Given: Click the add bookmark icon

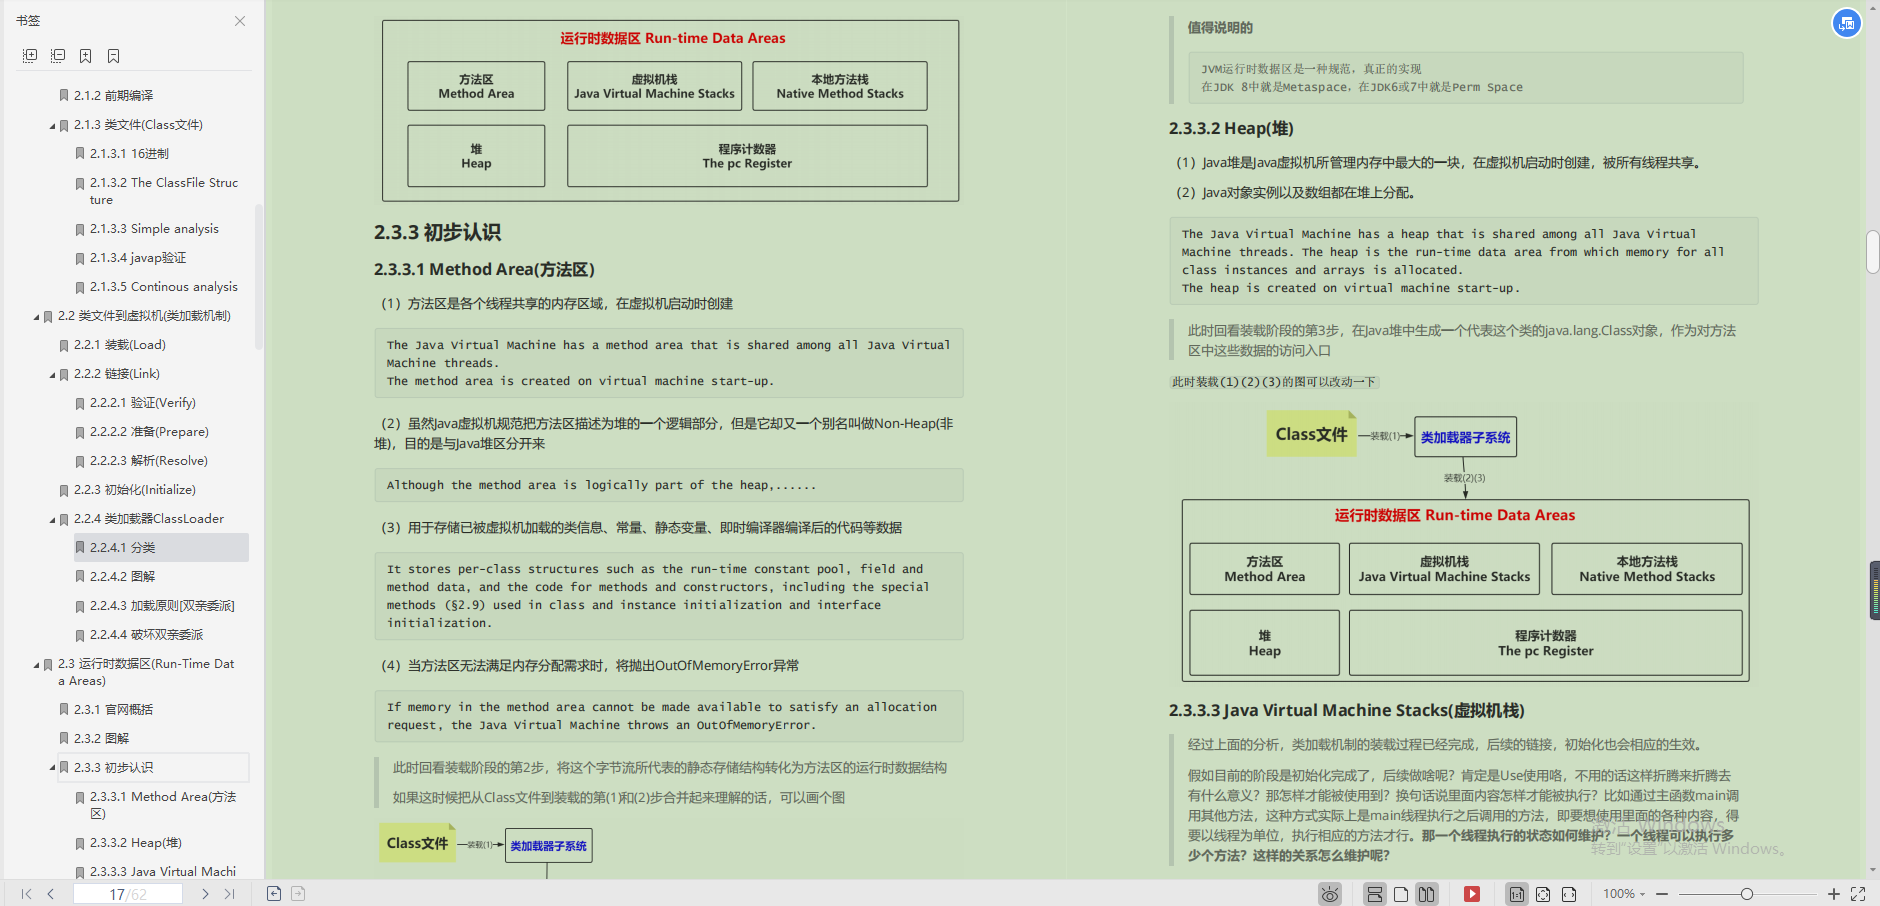Looking at the screenshot, I should [86, 56].
